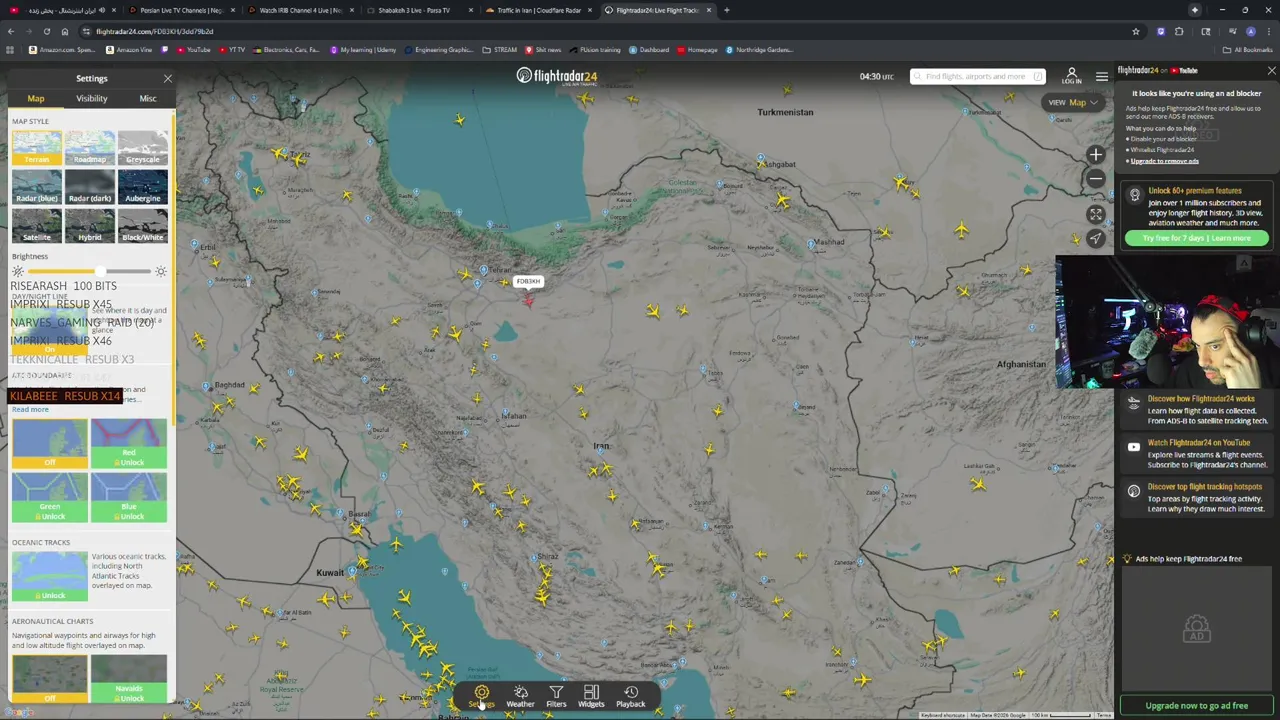This screenshot has height=720, width=1280.
Task: Select the Navaids aeronautical chart option
Action: tap(129, 679)
